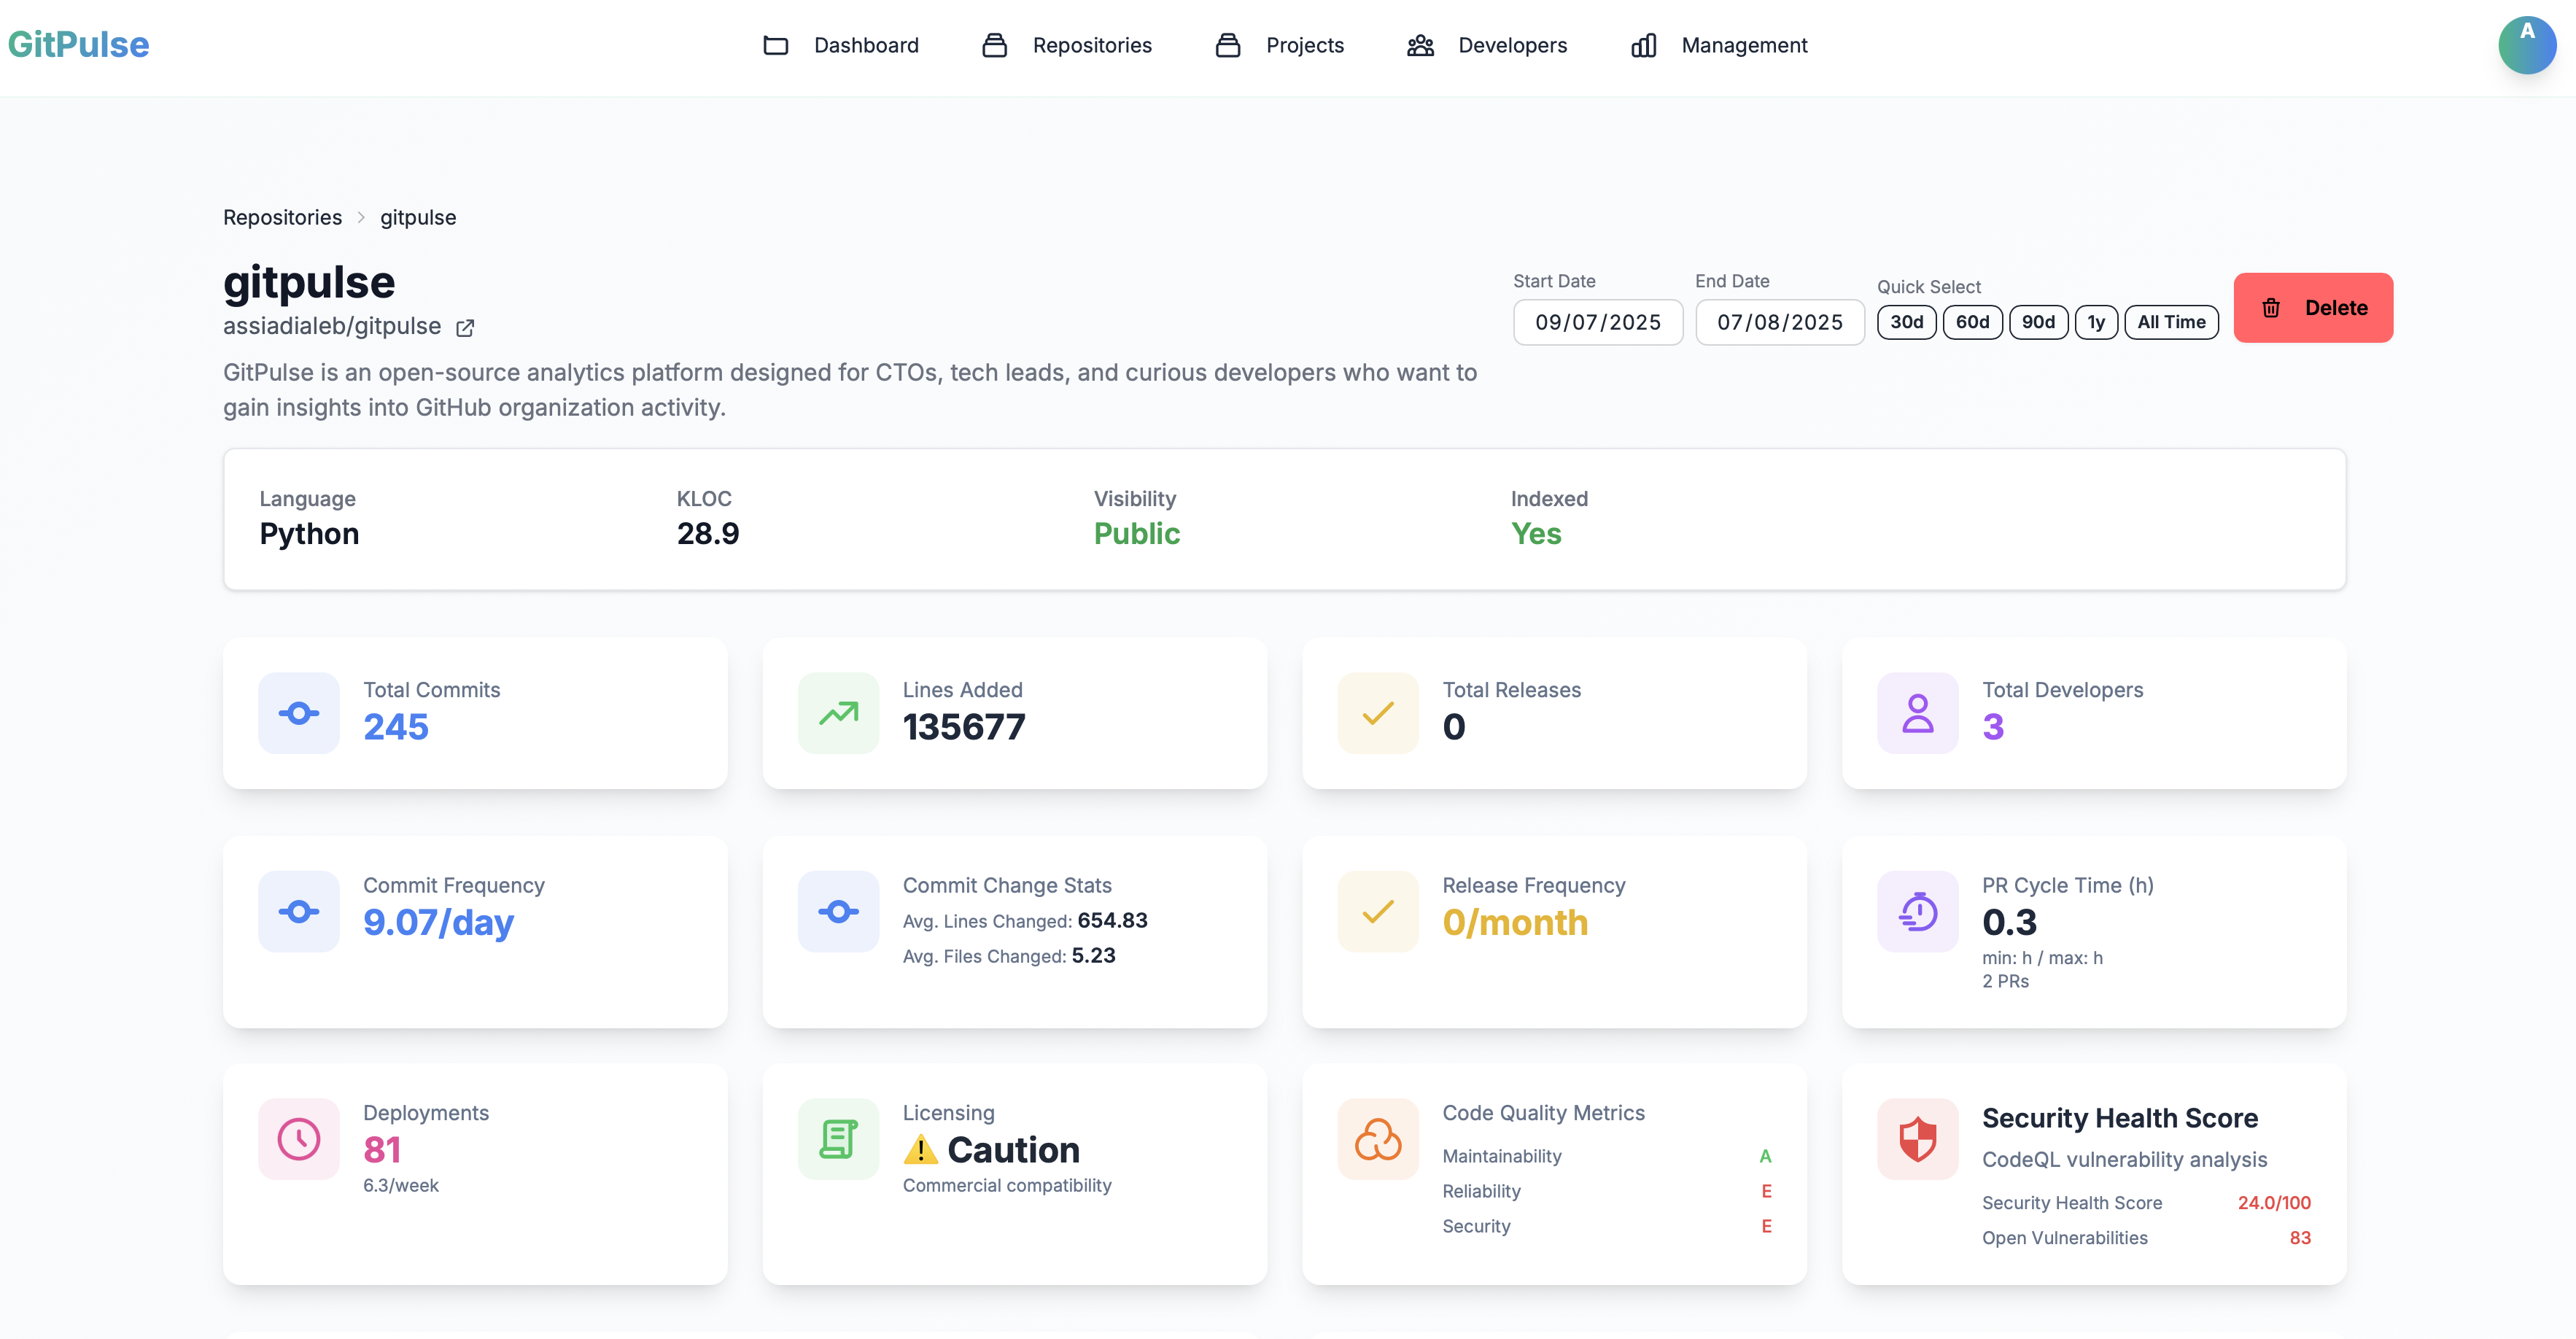Open the external repository link icon

[x=465, y=327]
